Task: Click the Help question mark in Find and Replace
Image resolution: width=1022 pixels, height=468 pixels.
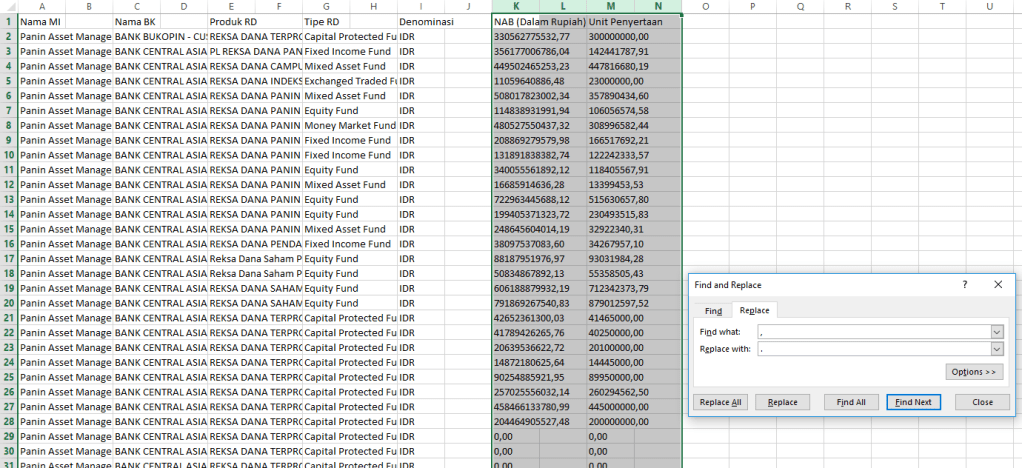Action: click(x=965, y=285)
